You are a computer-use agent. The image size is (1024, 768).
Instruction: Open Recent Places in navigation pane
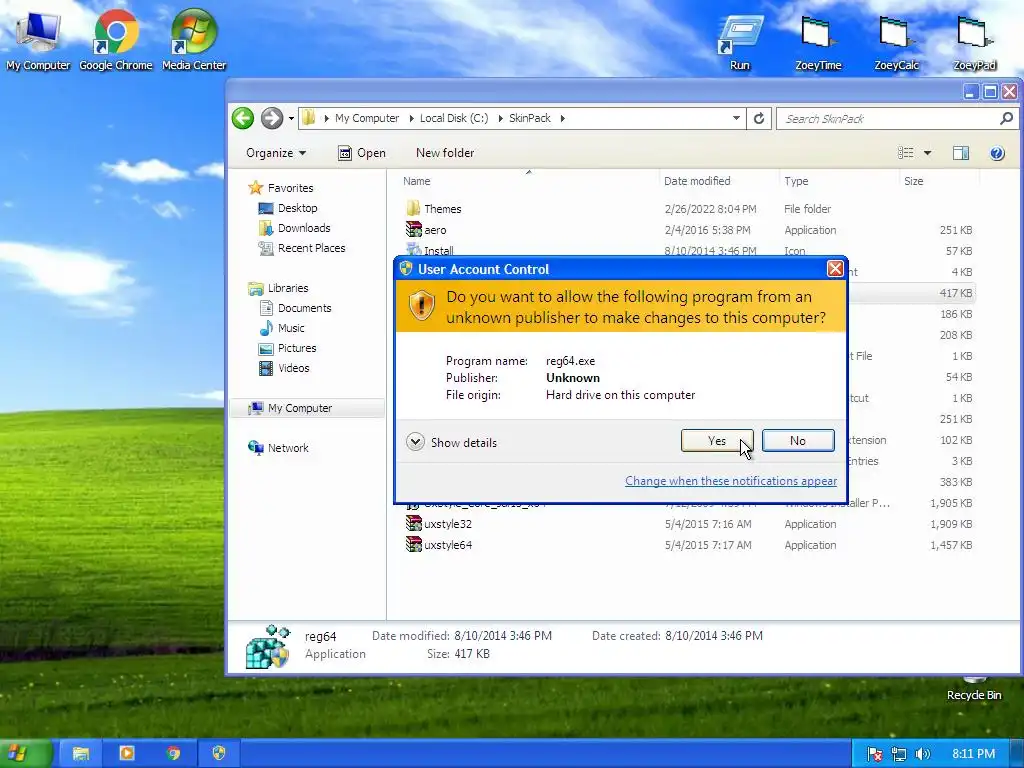tap(302, 248)
